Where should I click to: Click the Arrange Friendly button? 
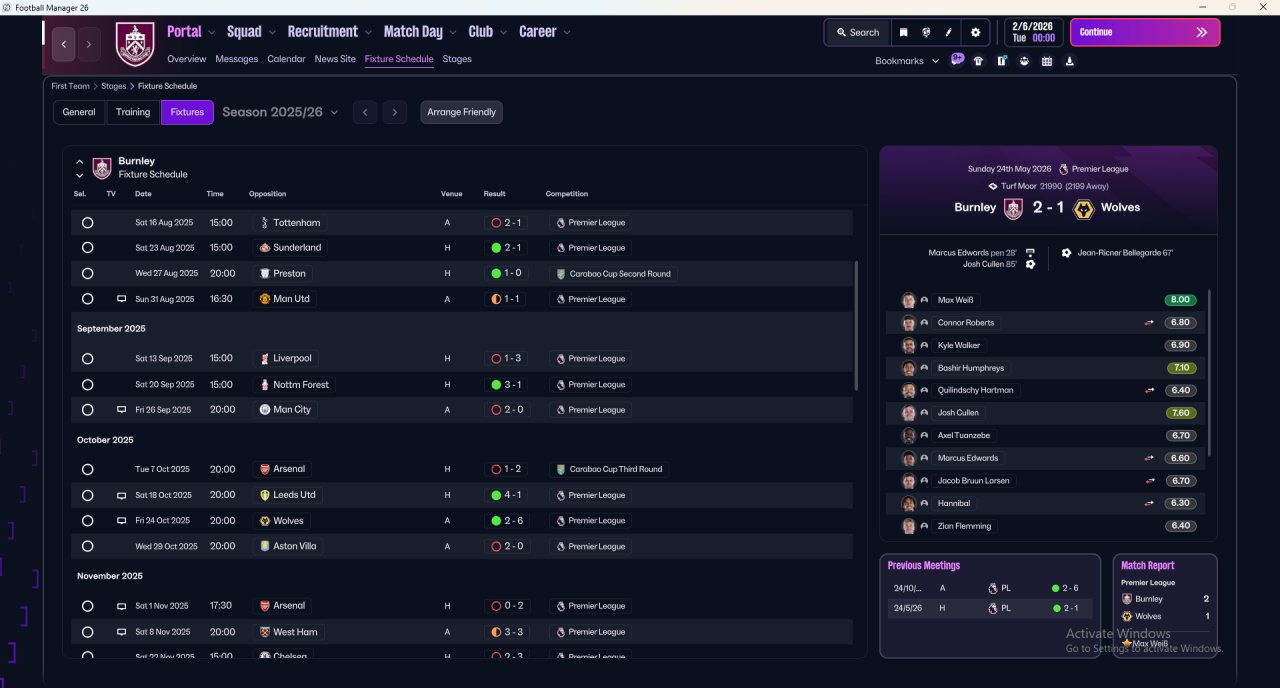461,112
